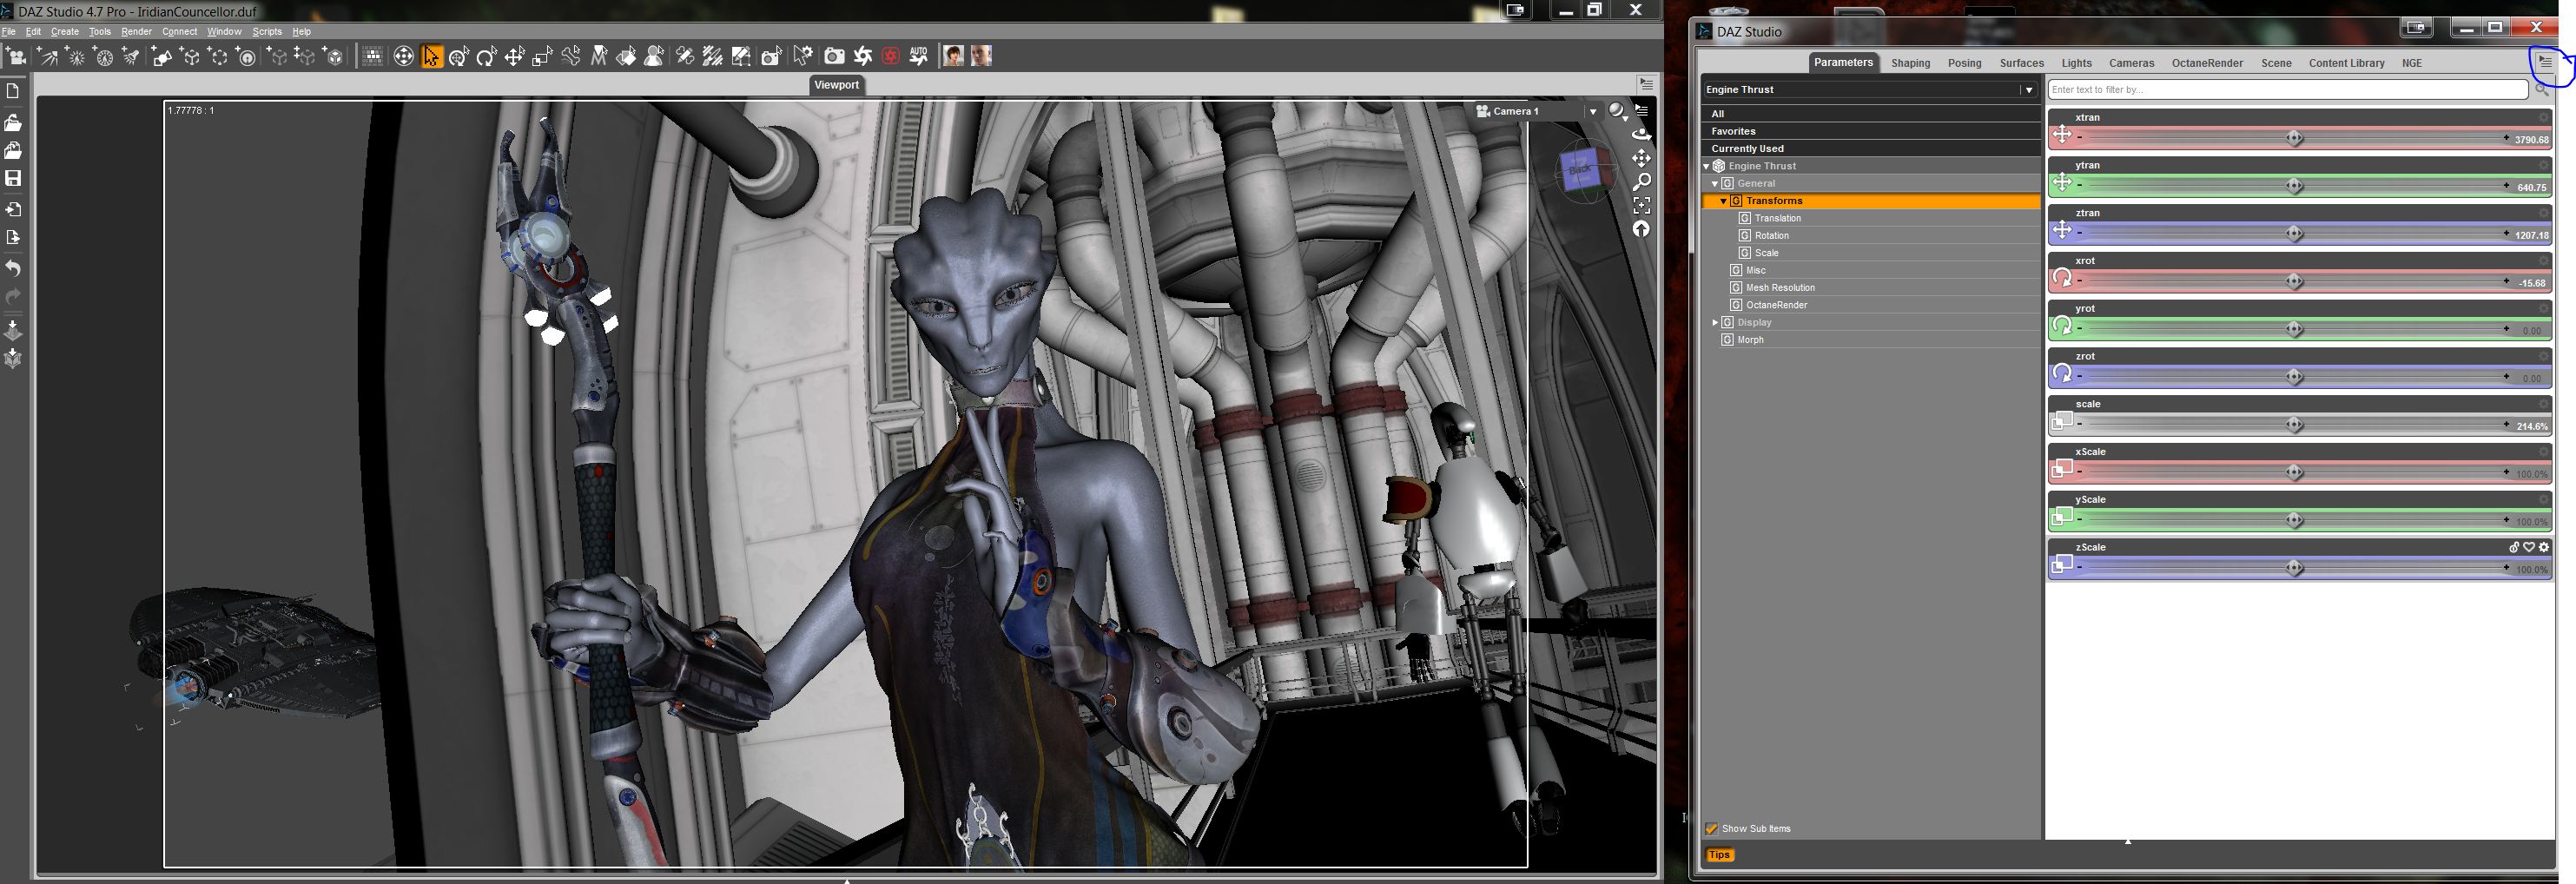The image size is (2576, 884).
Task: Collapse the Transforms property group
Action: pyautogui.click(x=1723, y=201)
